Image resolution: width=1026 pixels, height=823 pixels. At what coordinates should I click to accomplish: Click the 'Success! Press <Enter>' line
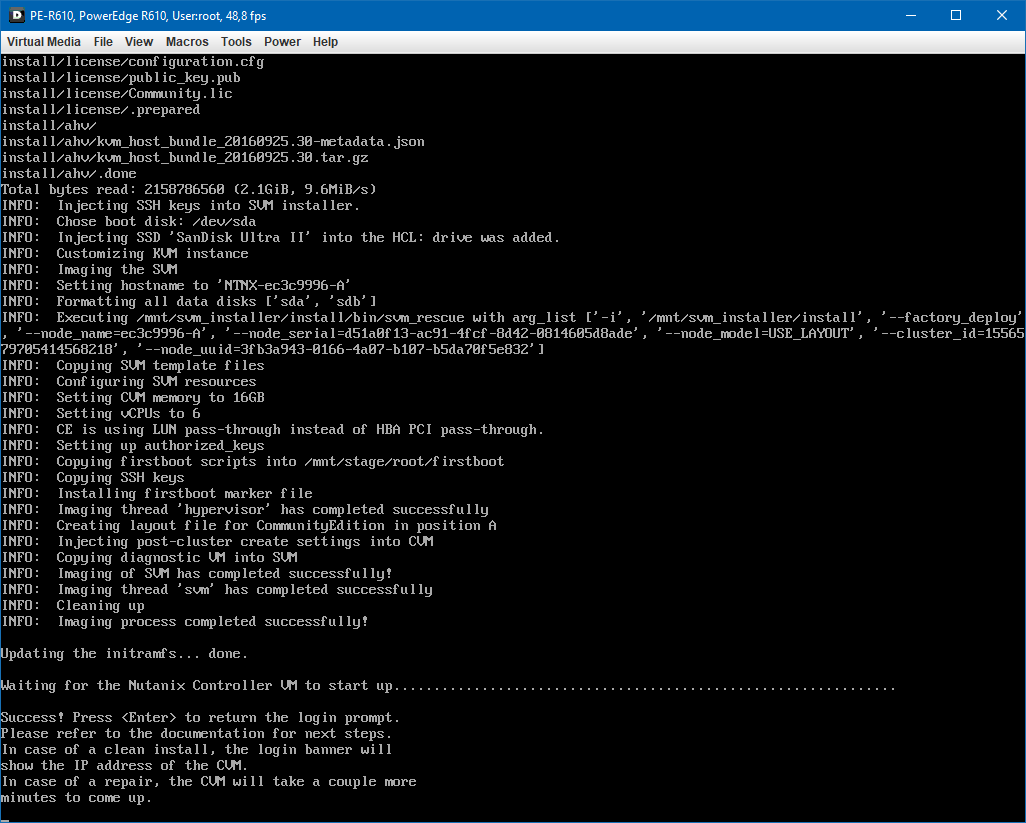[200, 718]
